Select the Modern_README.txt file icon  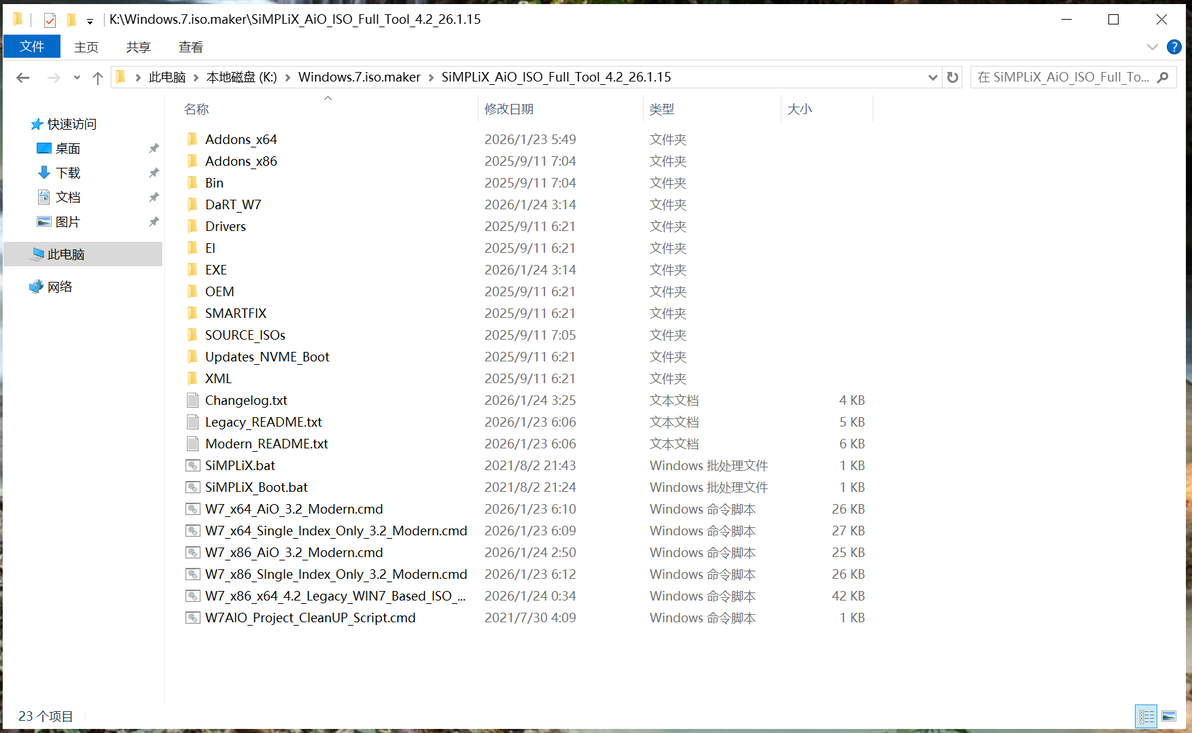[x=192, y=443]
